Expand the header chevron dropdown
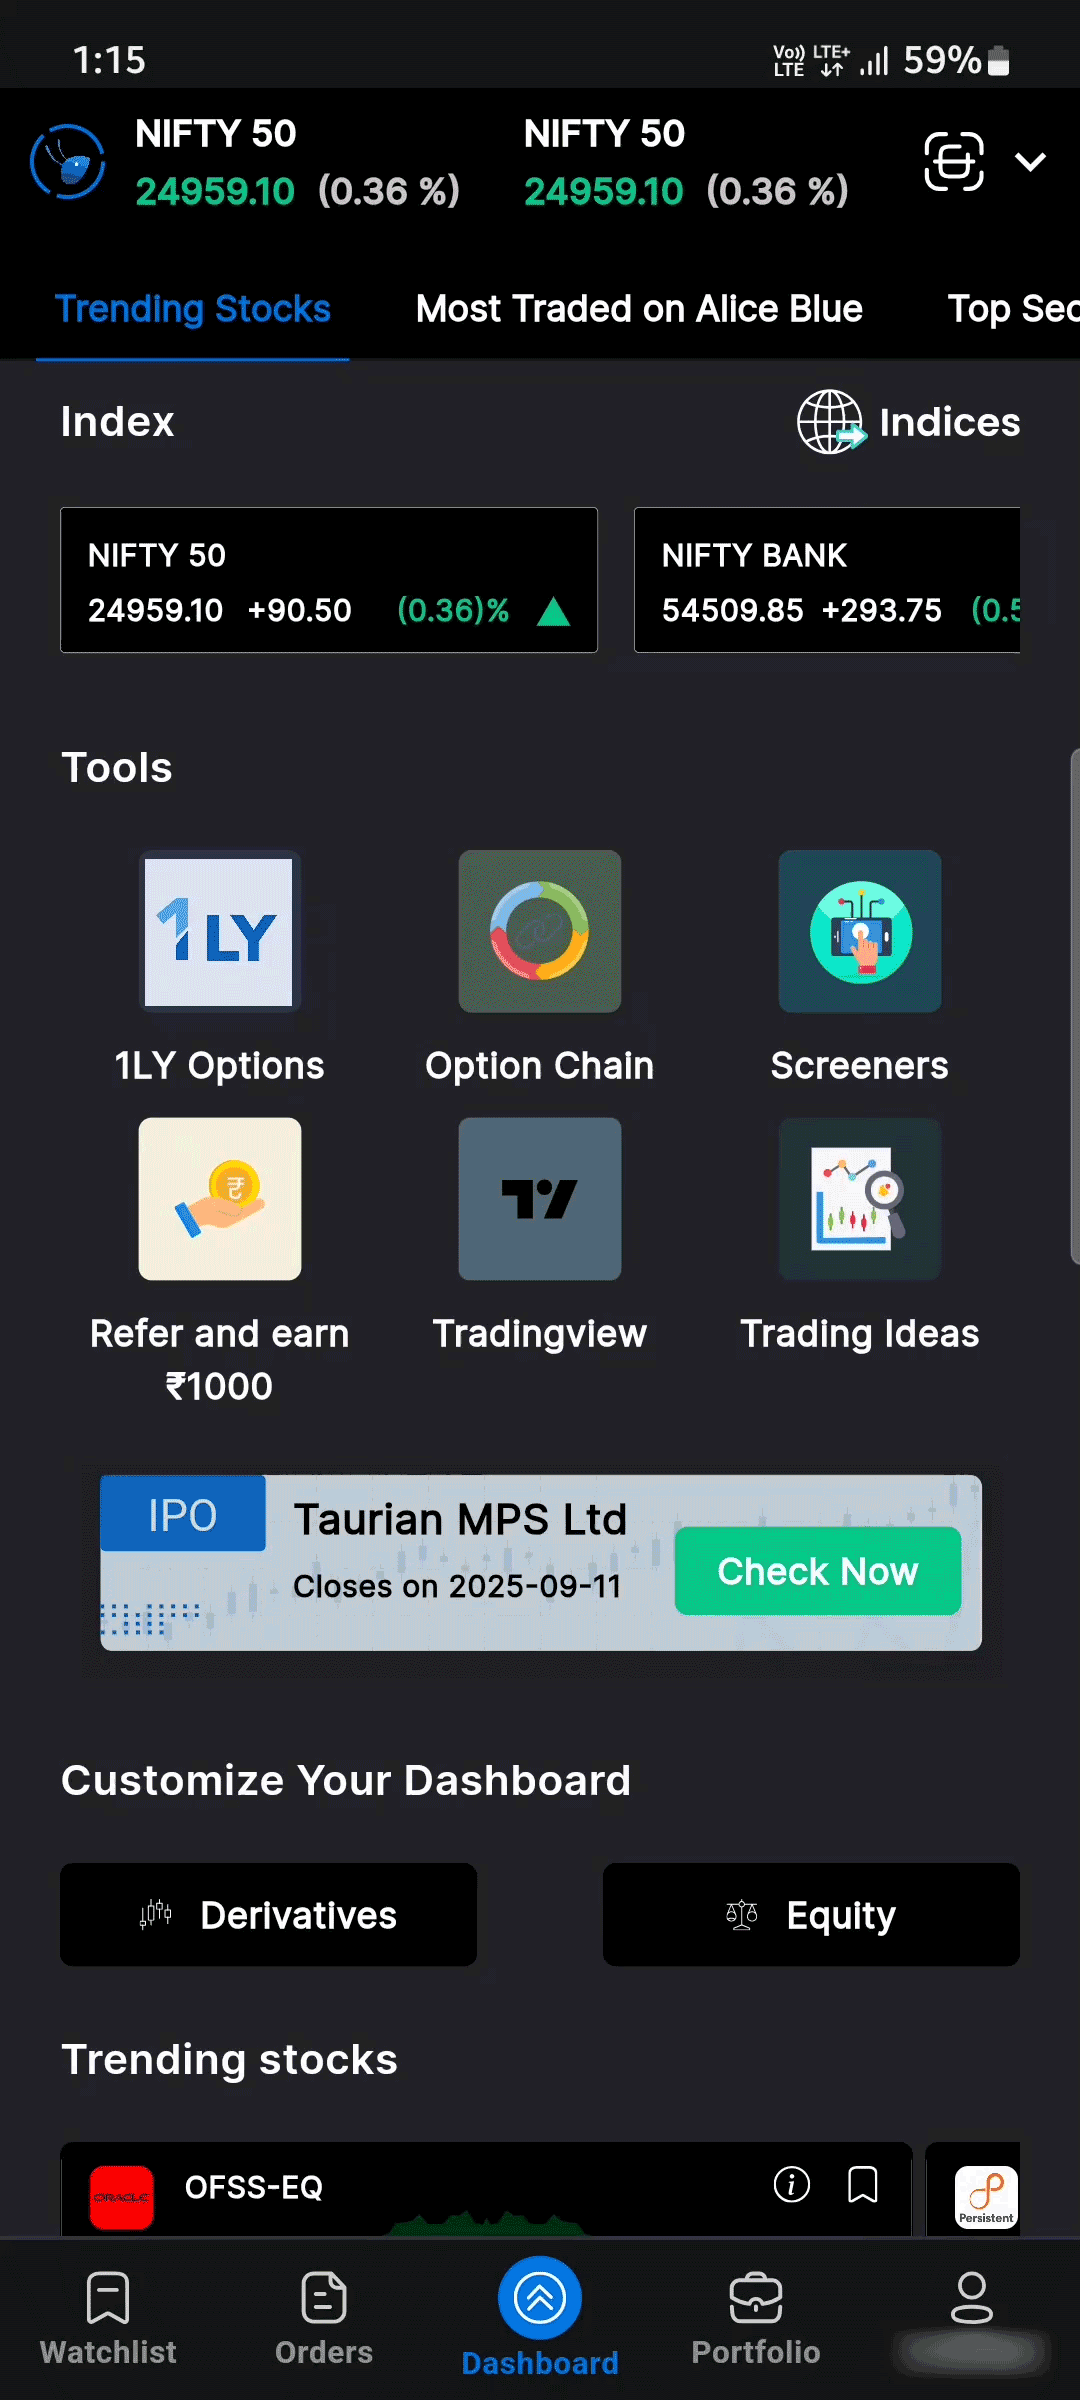 (x=1030, y=161)
